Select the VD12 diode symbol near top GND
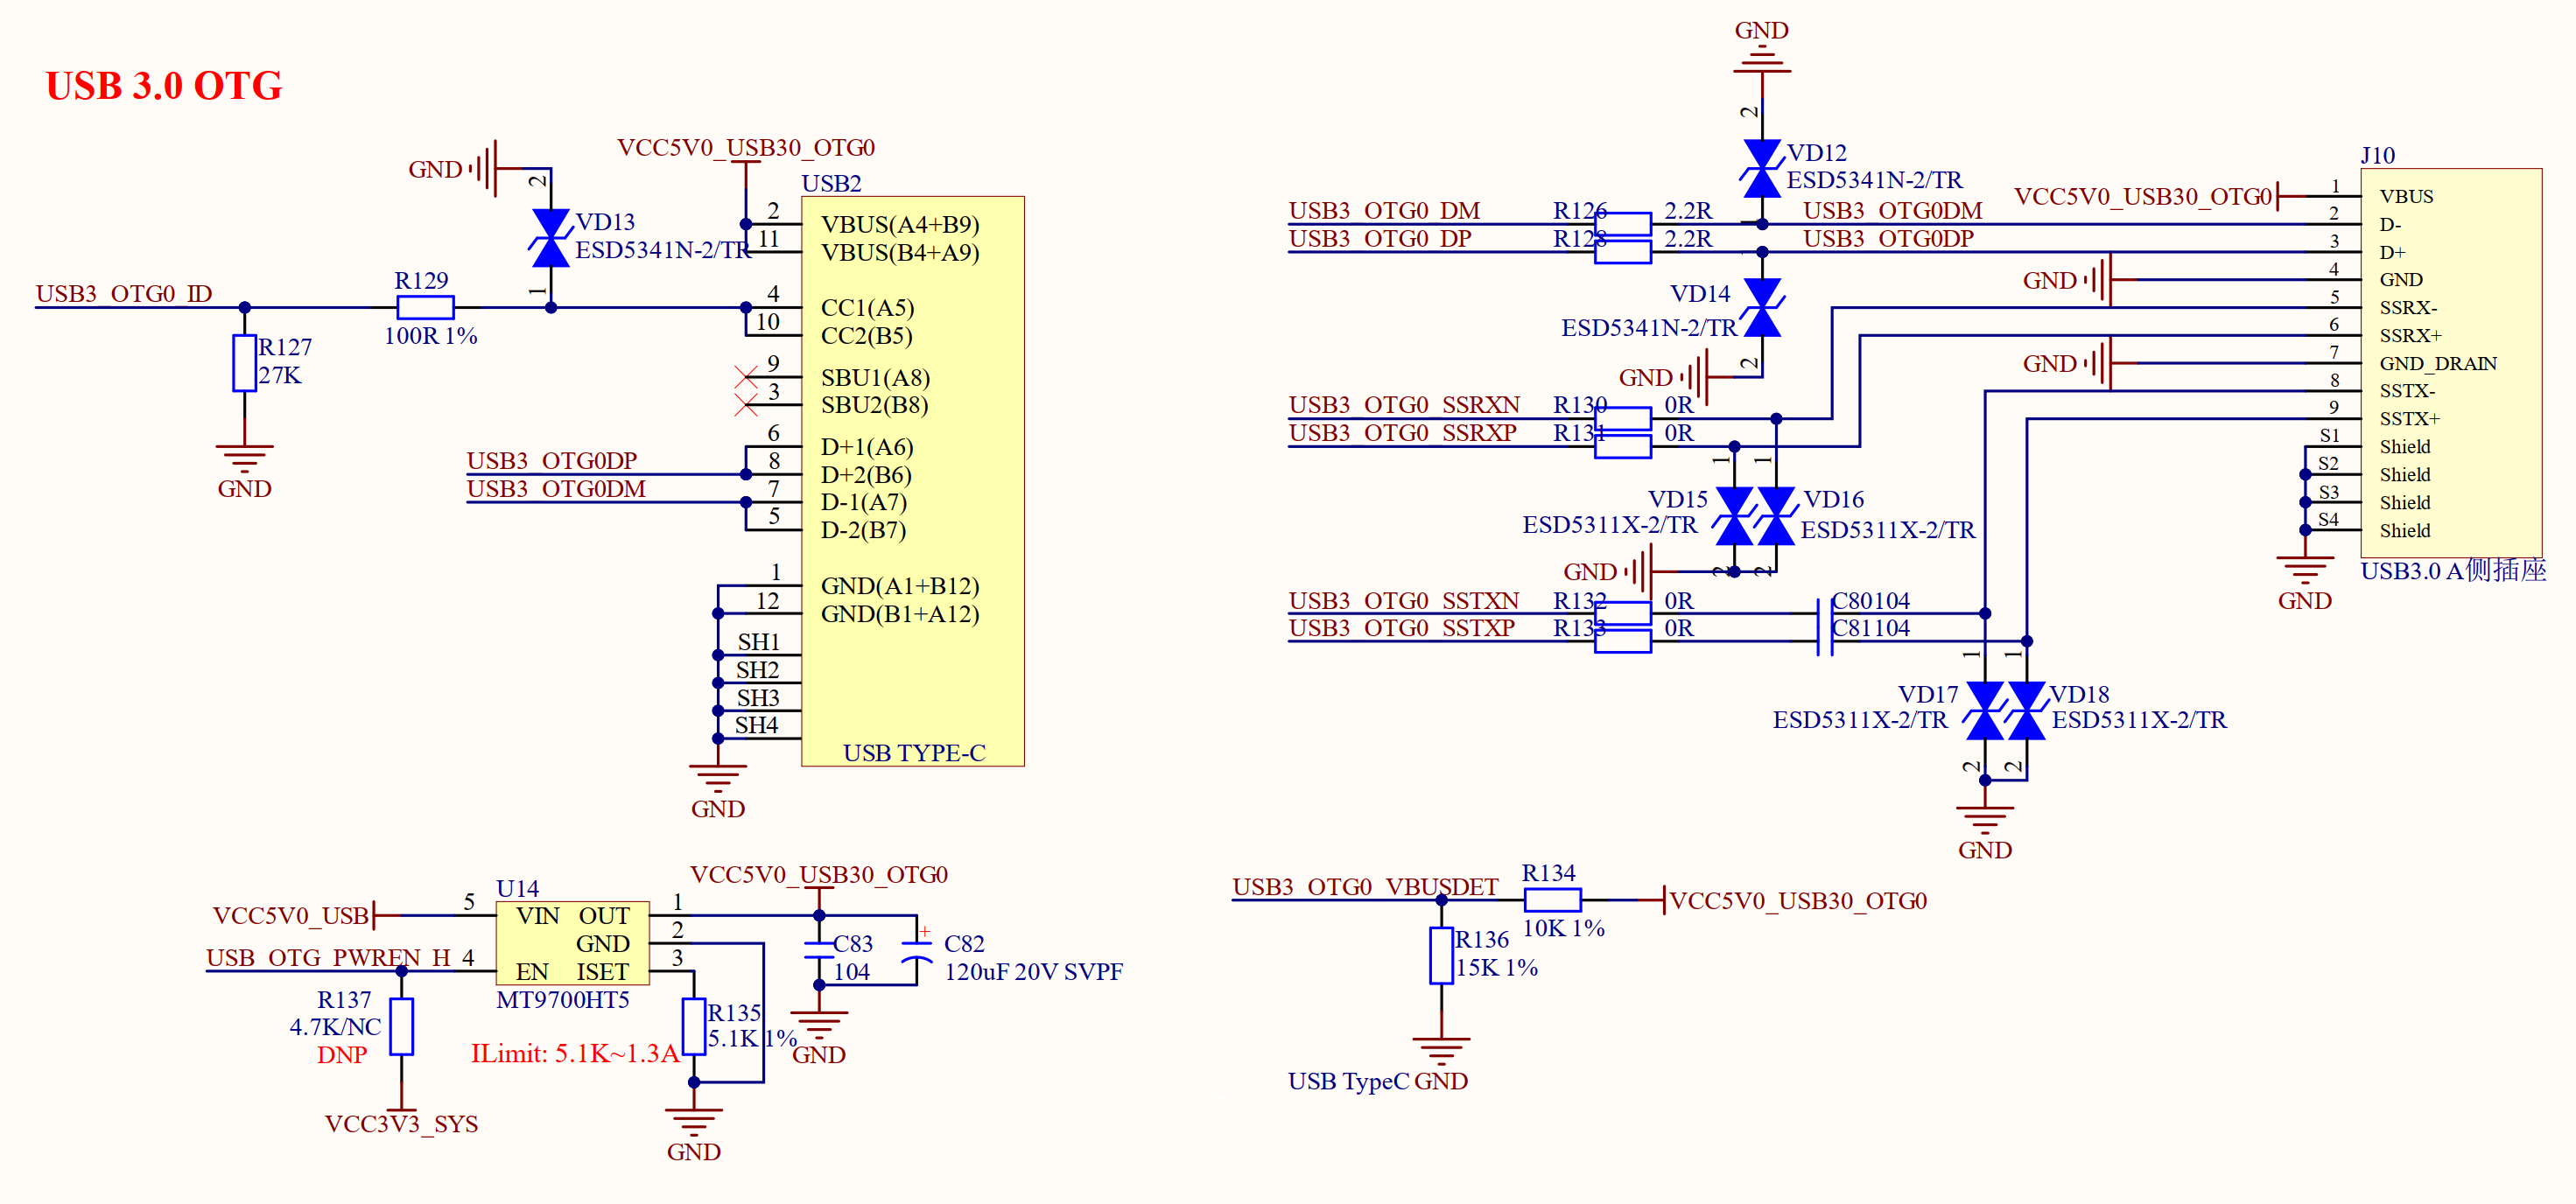The image size is (2576, 1204). pos(1761,168)
